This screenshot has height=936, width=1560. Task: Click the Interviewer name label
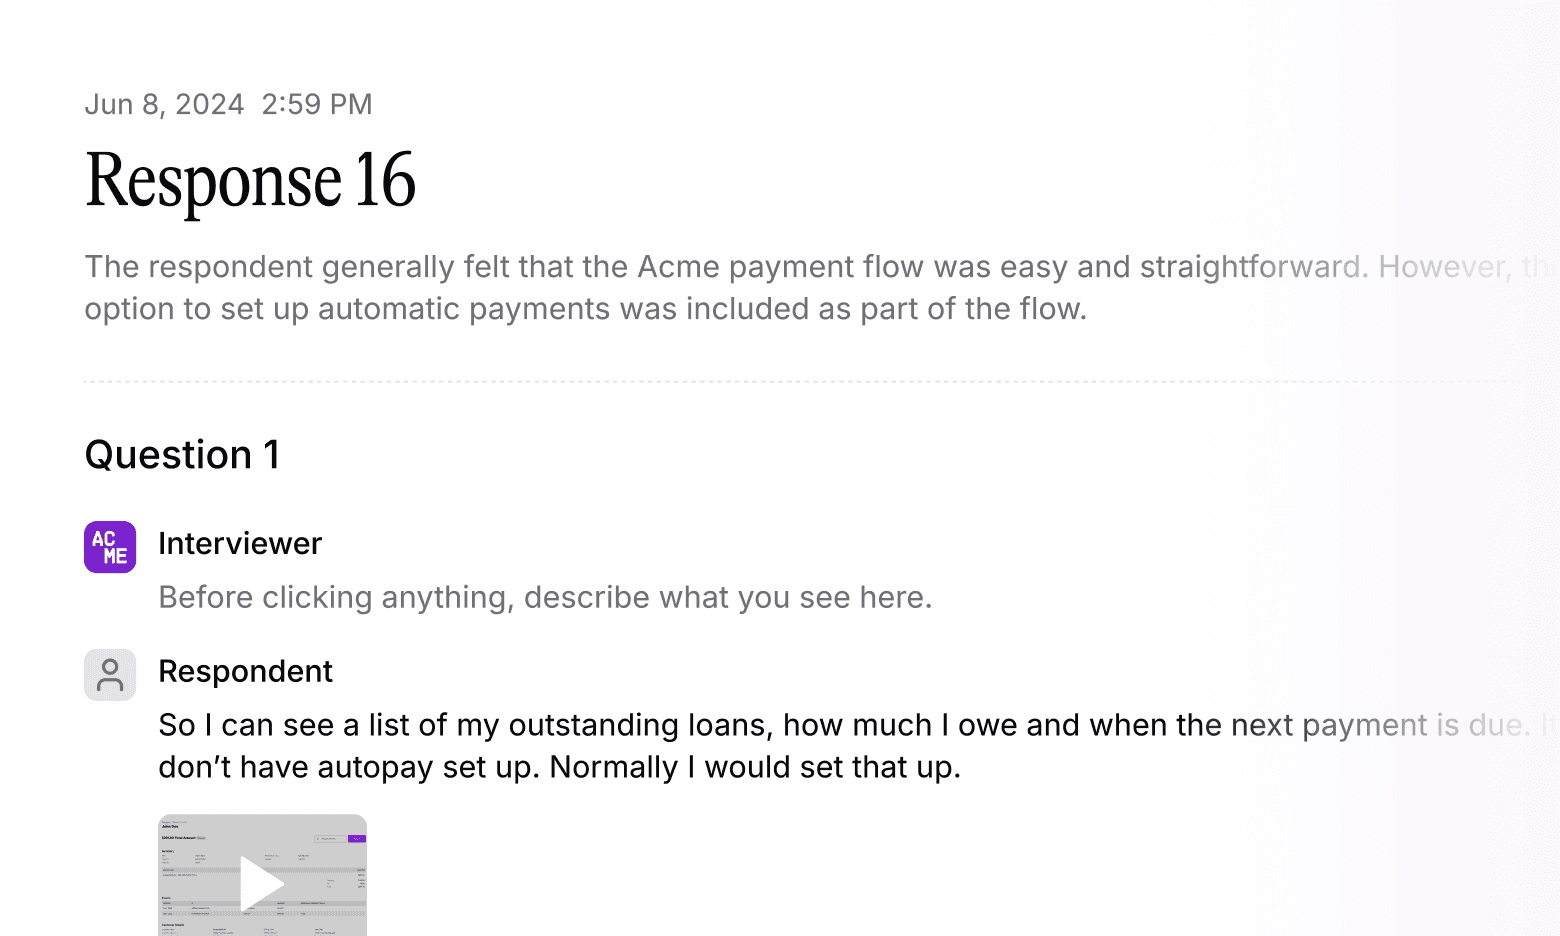point(240,543)
